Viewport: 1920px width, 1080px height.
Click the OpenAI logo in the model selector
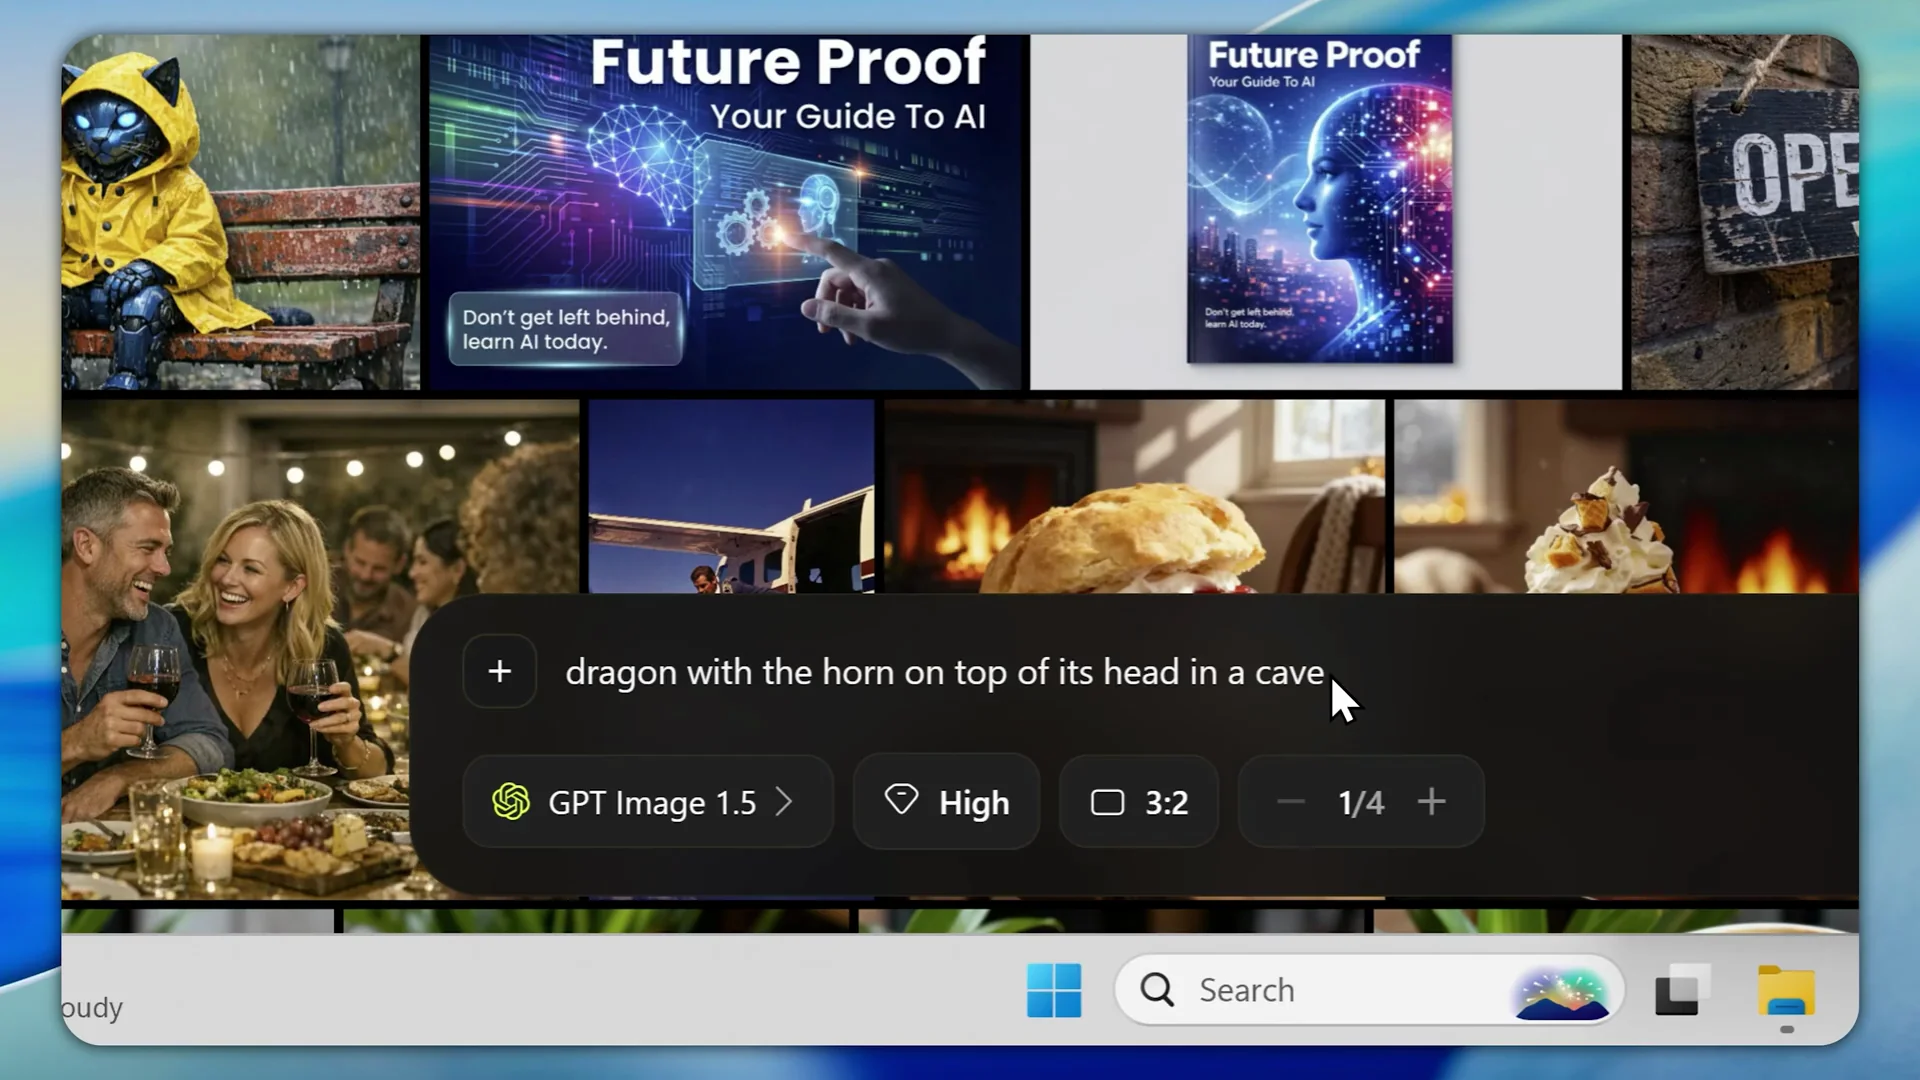(511, 802)
